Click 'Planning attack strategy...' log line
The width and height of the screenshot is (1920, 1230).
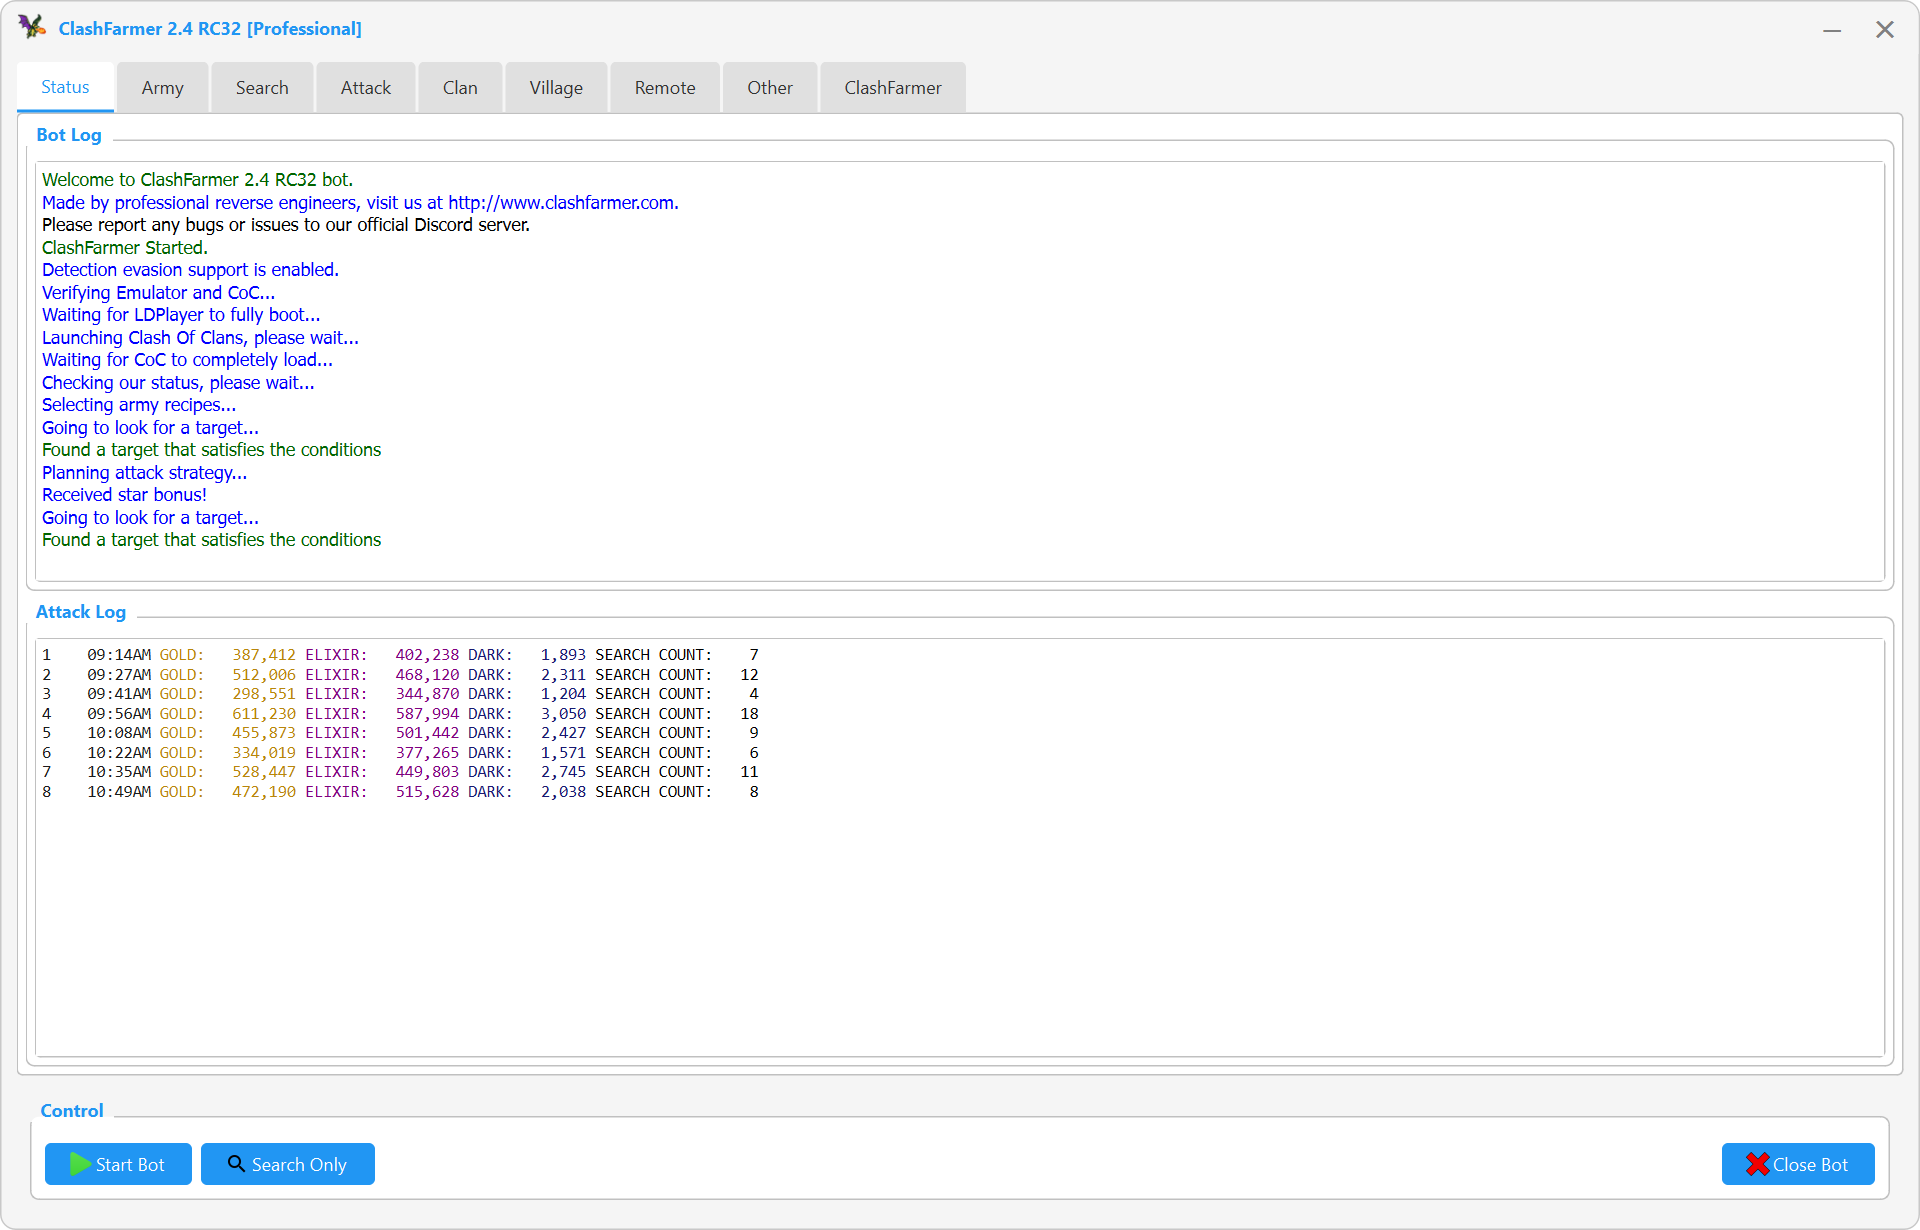144,473
